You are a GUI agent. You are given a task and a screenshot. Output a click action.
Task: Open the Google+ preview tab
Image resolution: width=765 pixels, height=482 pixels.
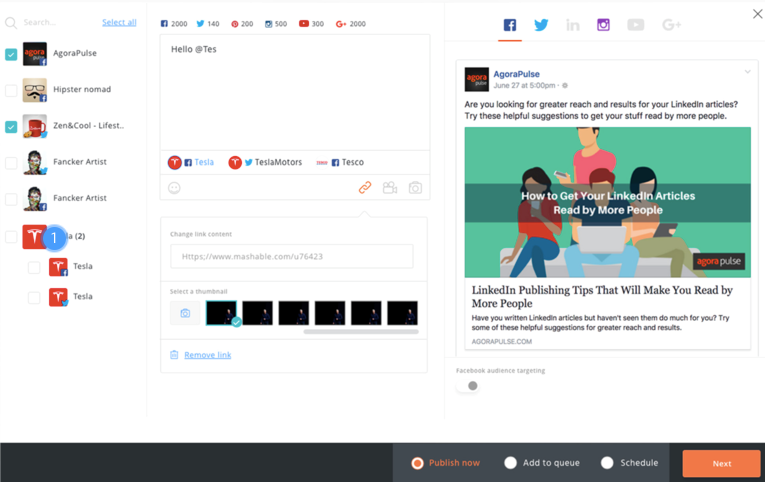(671, 24)
